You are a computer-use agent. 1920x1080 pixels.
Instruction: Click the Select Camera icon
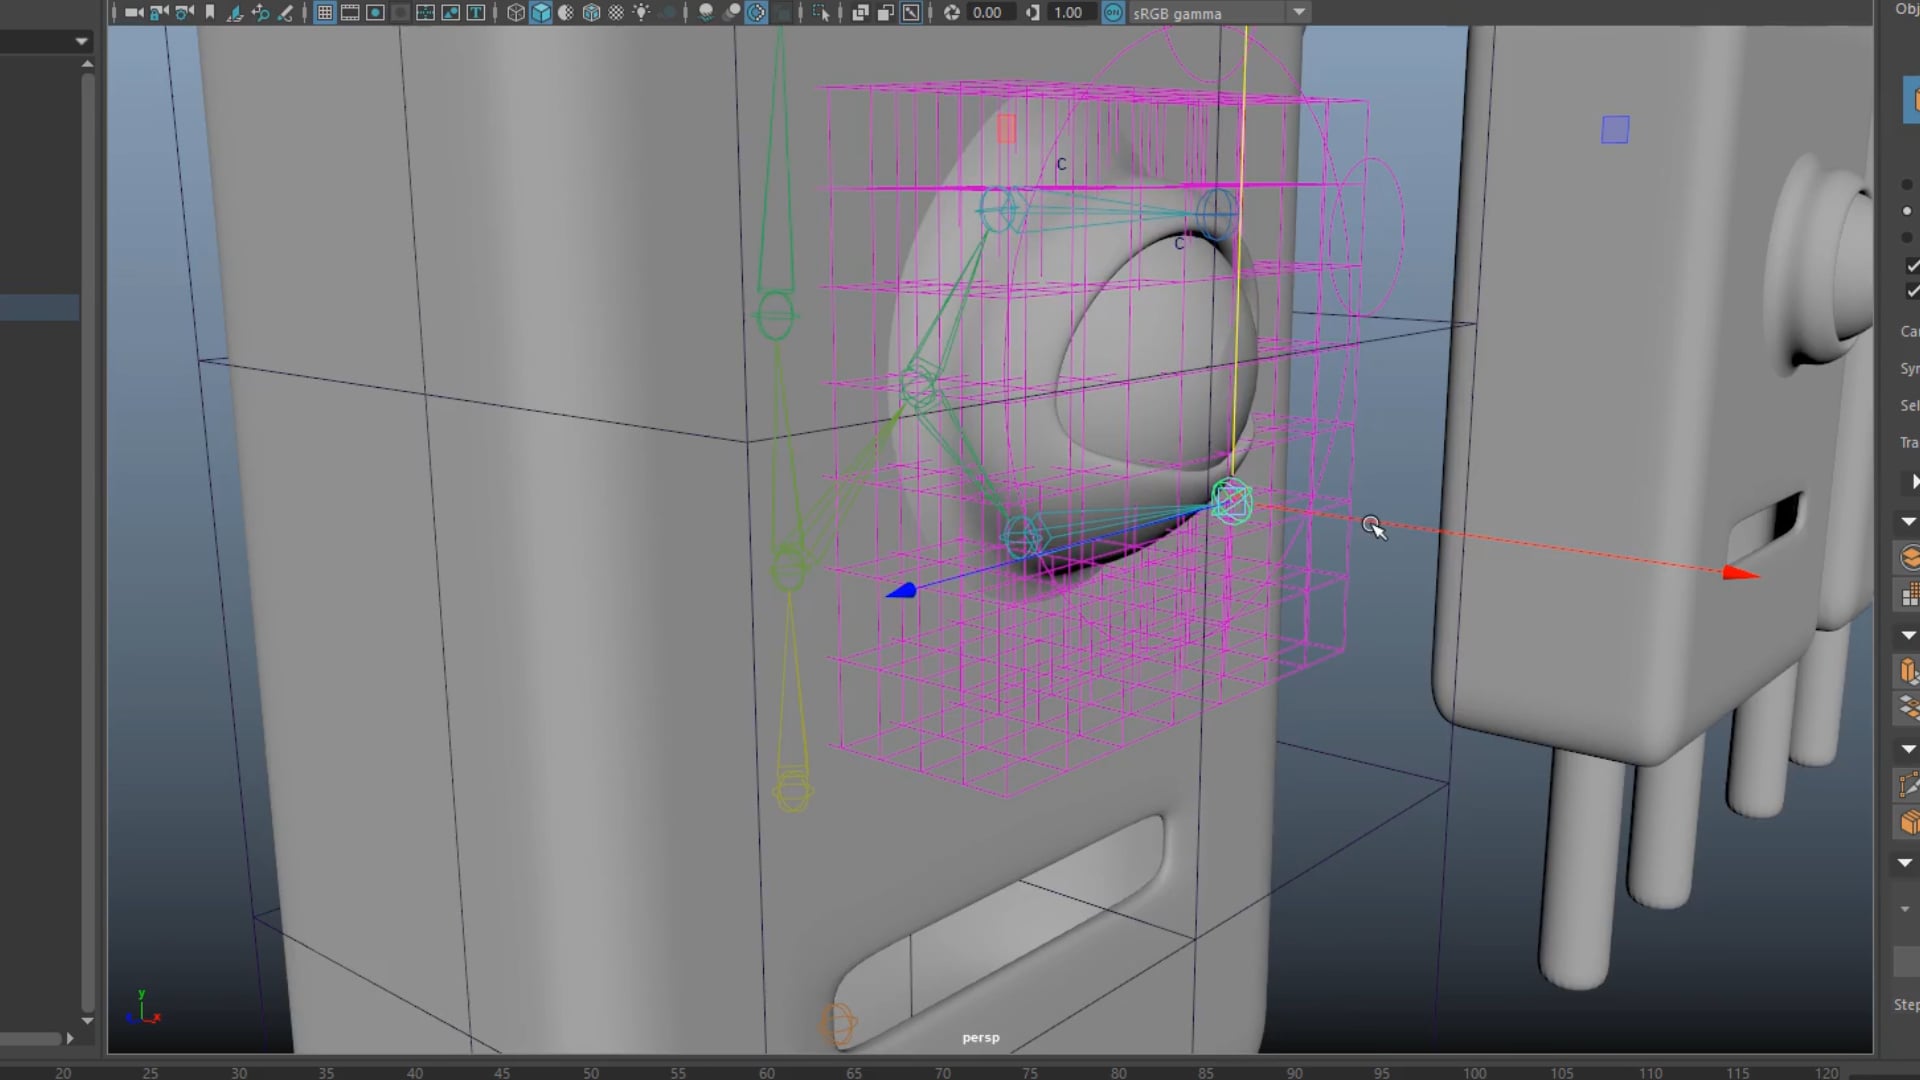(x=133, y=13)
